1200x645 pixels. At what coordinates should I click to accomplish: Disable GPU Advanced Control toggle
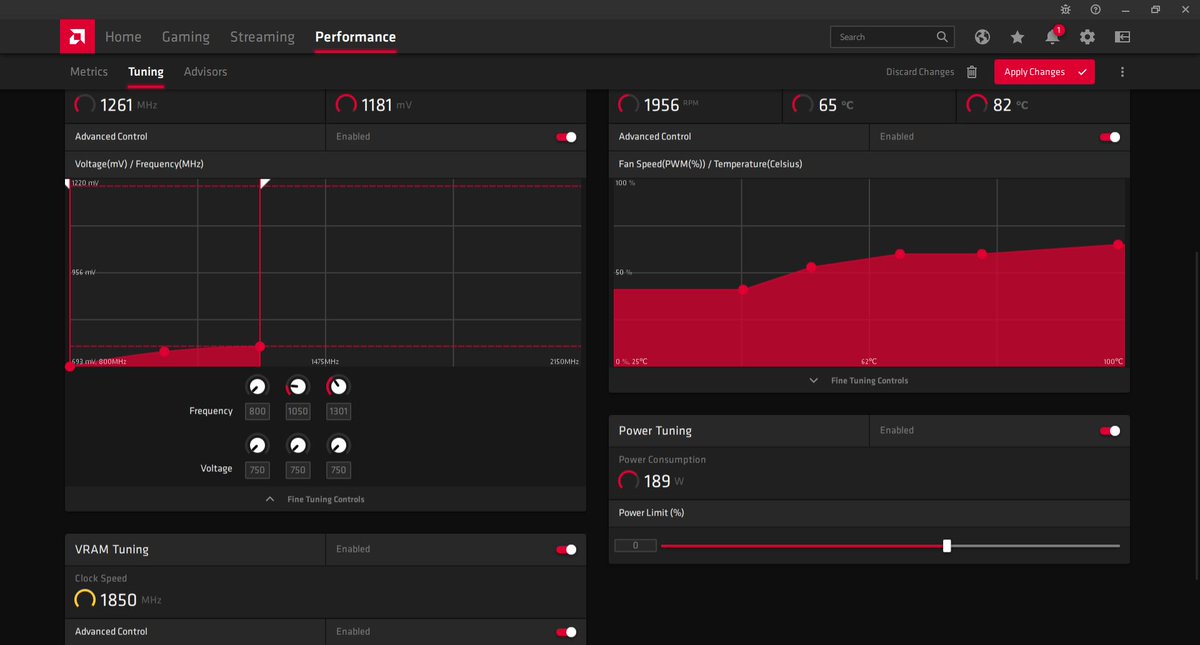pyautogui.click(x=566, y=137)
